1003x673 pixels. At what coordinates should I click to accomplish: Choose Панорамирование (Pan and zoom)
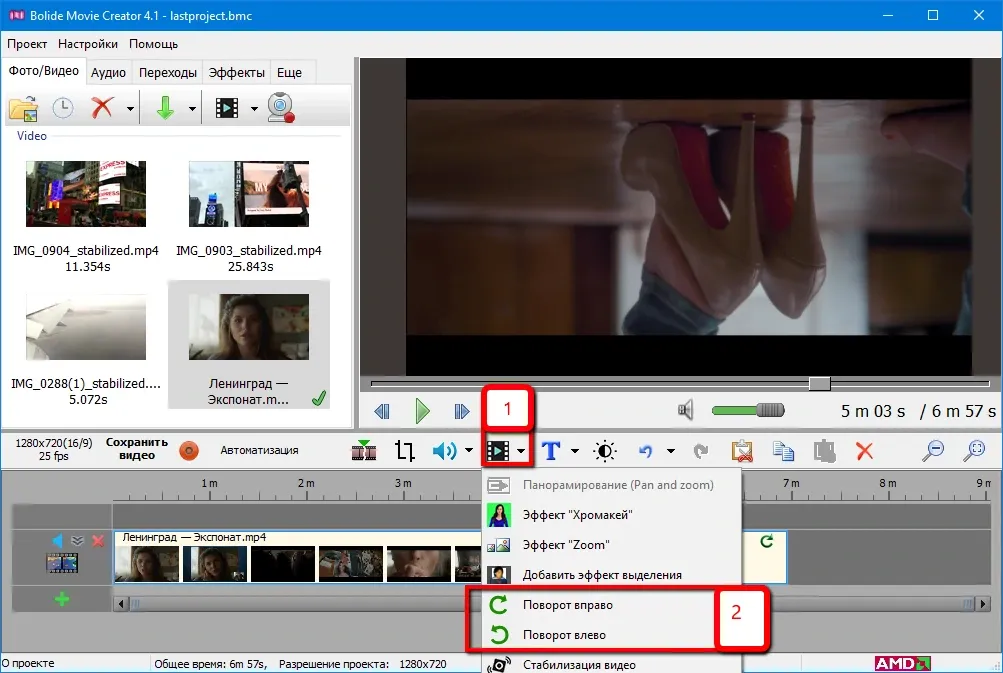tap(612, 485)
